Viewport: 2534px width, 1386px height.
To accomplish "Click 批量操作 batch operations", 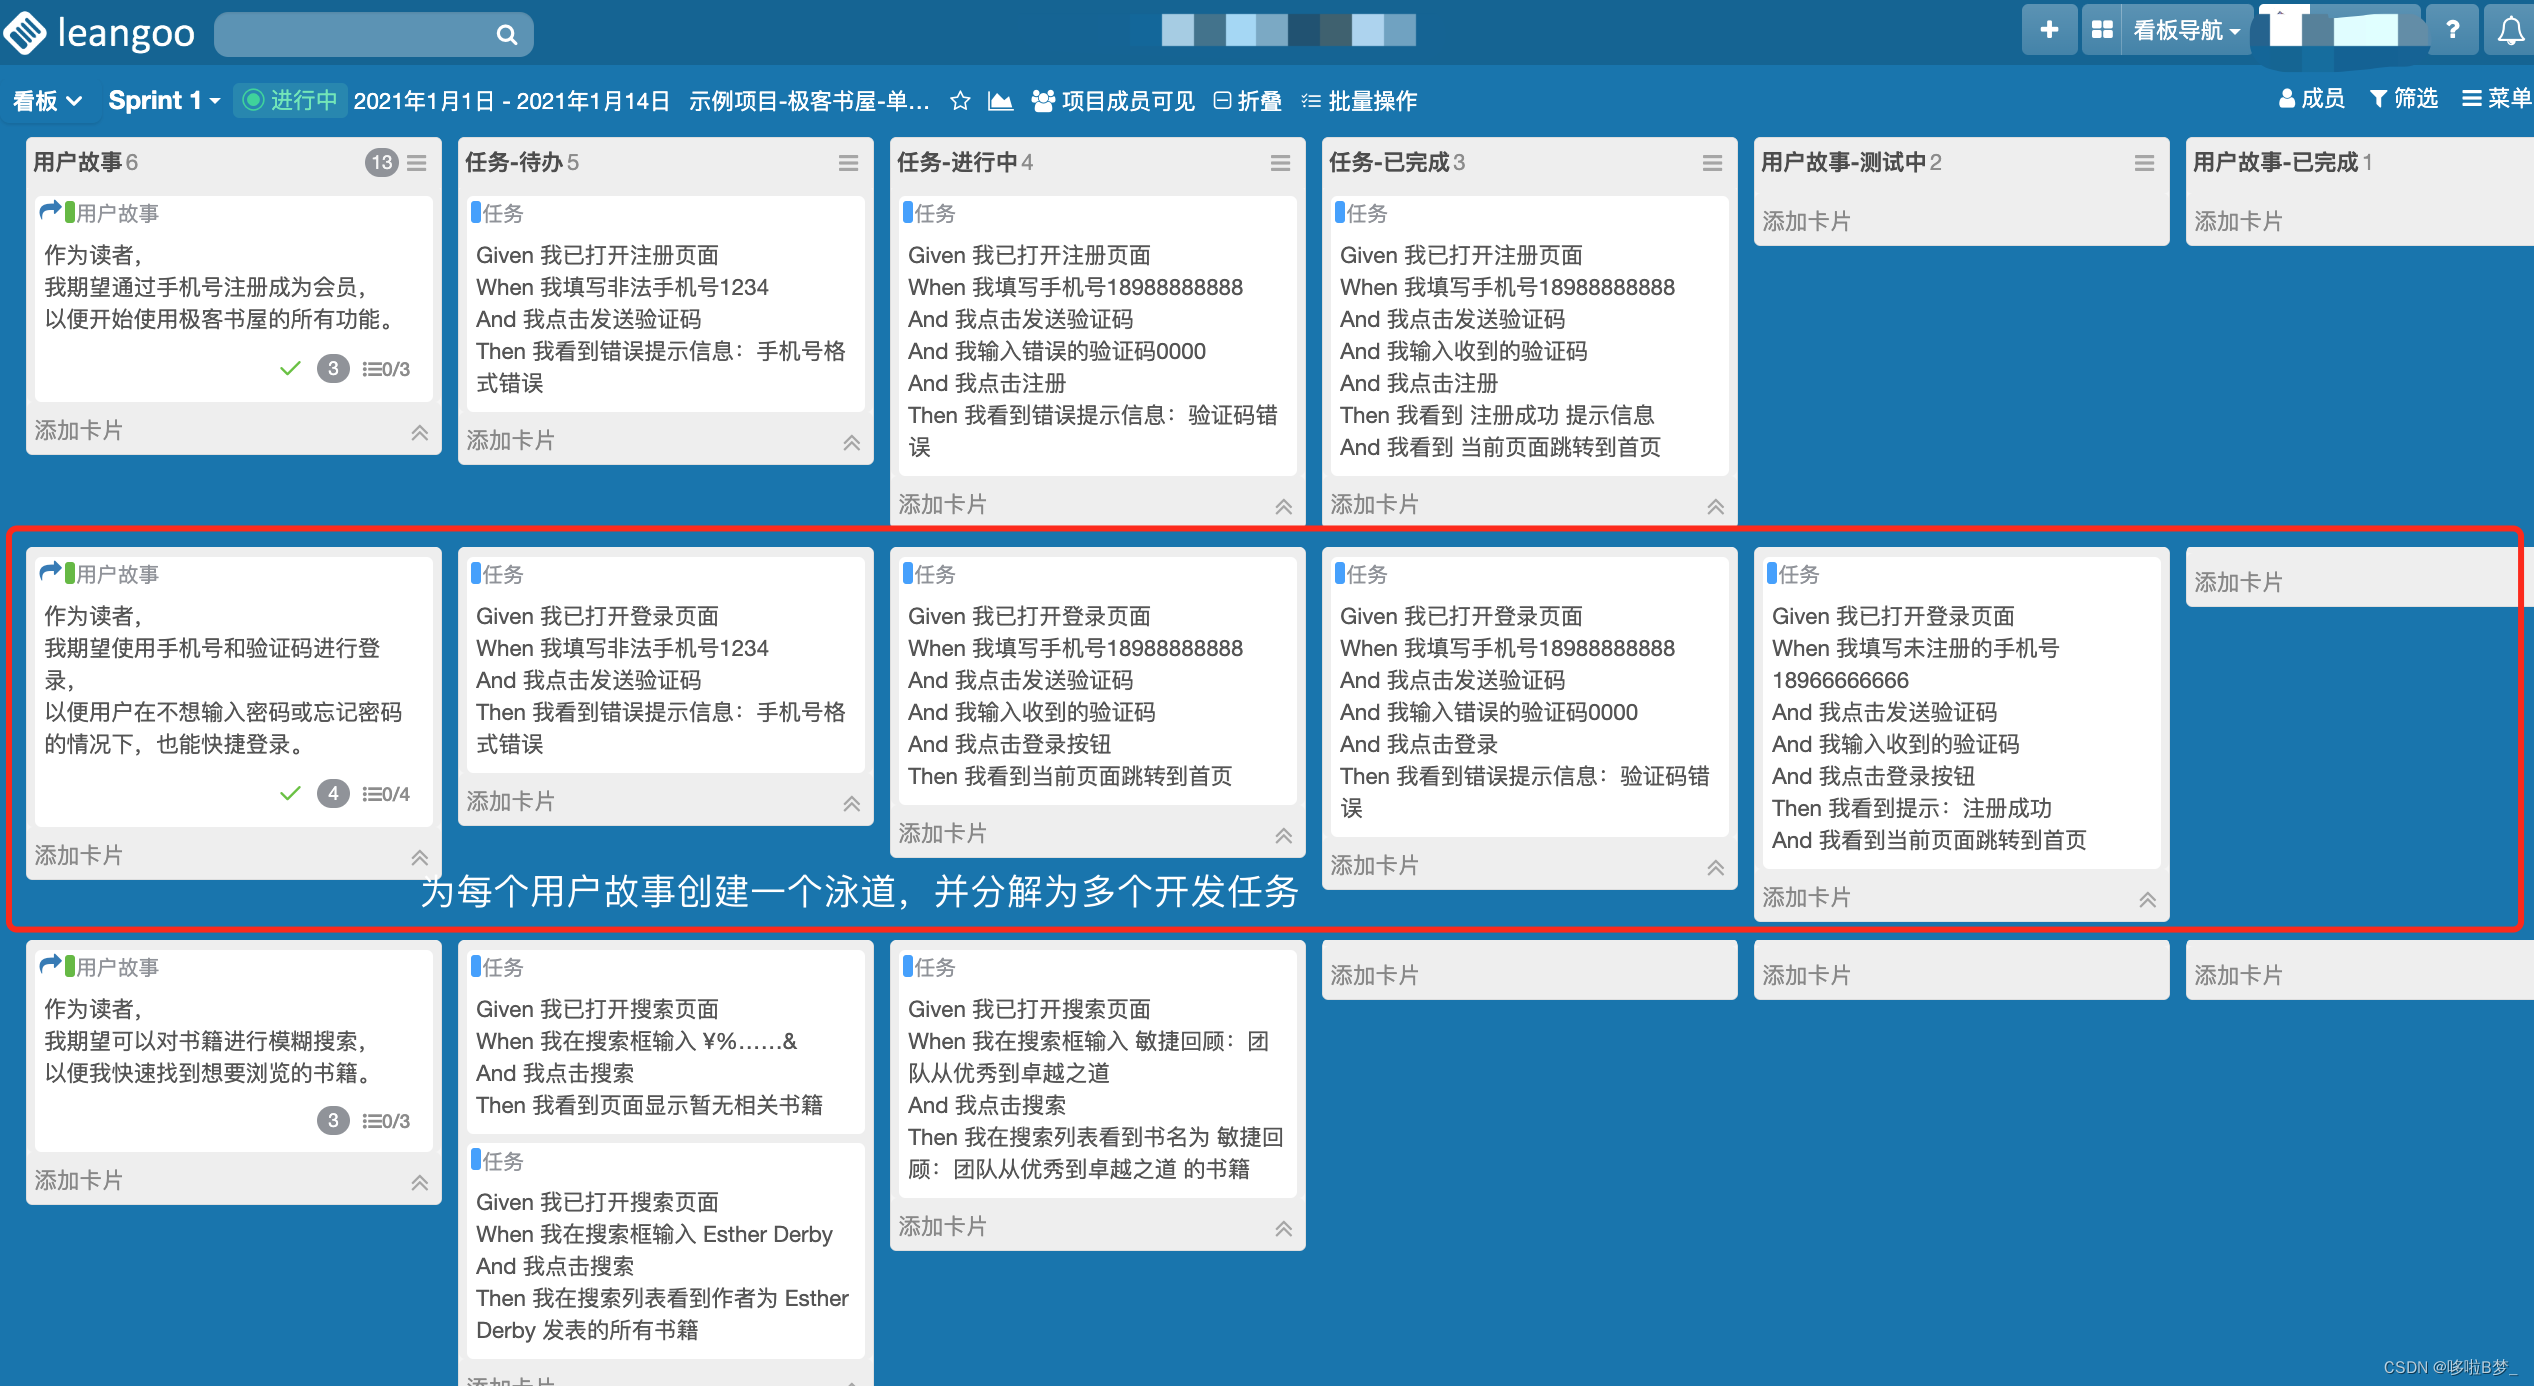I will tap(1359, 101).
